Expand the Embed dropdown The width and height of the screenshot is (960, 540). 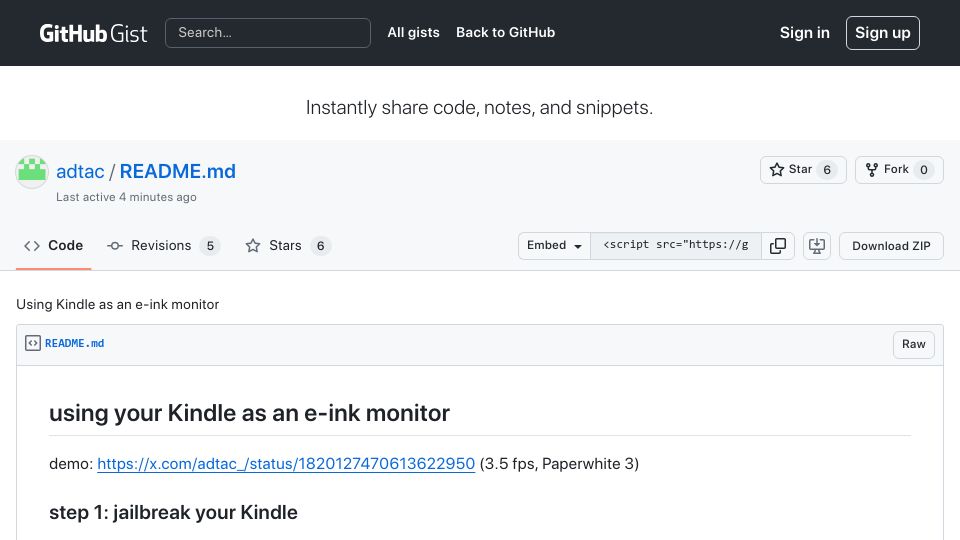(554, 246)
